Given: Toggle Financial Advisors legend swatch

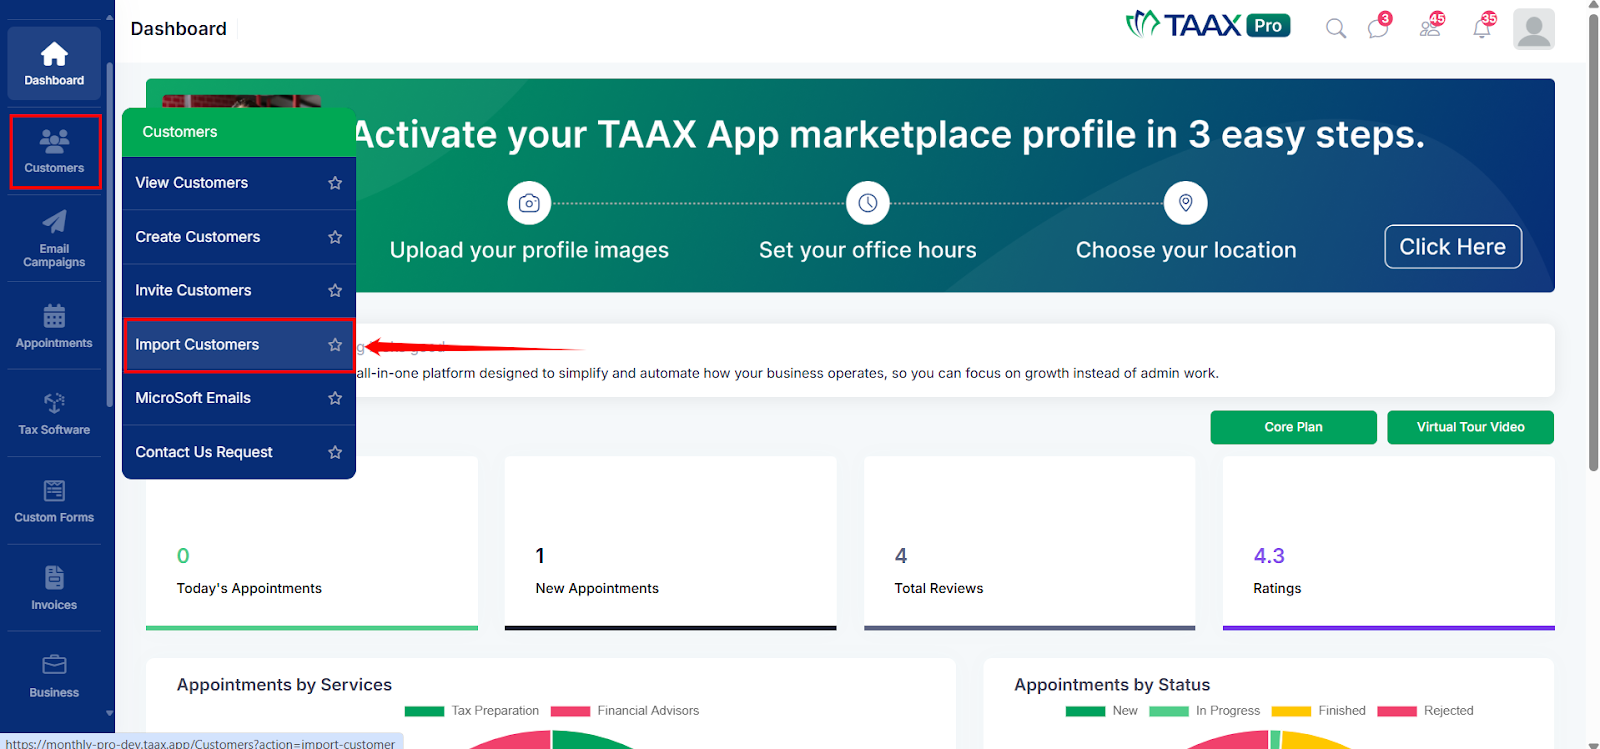Looking at the screenshot, I should pyautogui.click(x=570, y=711).
